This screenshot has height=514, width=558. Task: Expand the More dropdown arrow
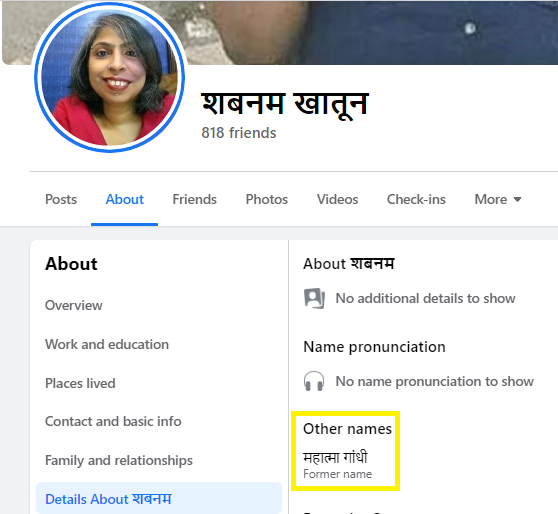pos(517,200)
